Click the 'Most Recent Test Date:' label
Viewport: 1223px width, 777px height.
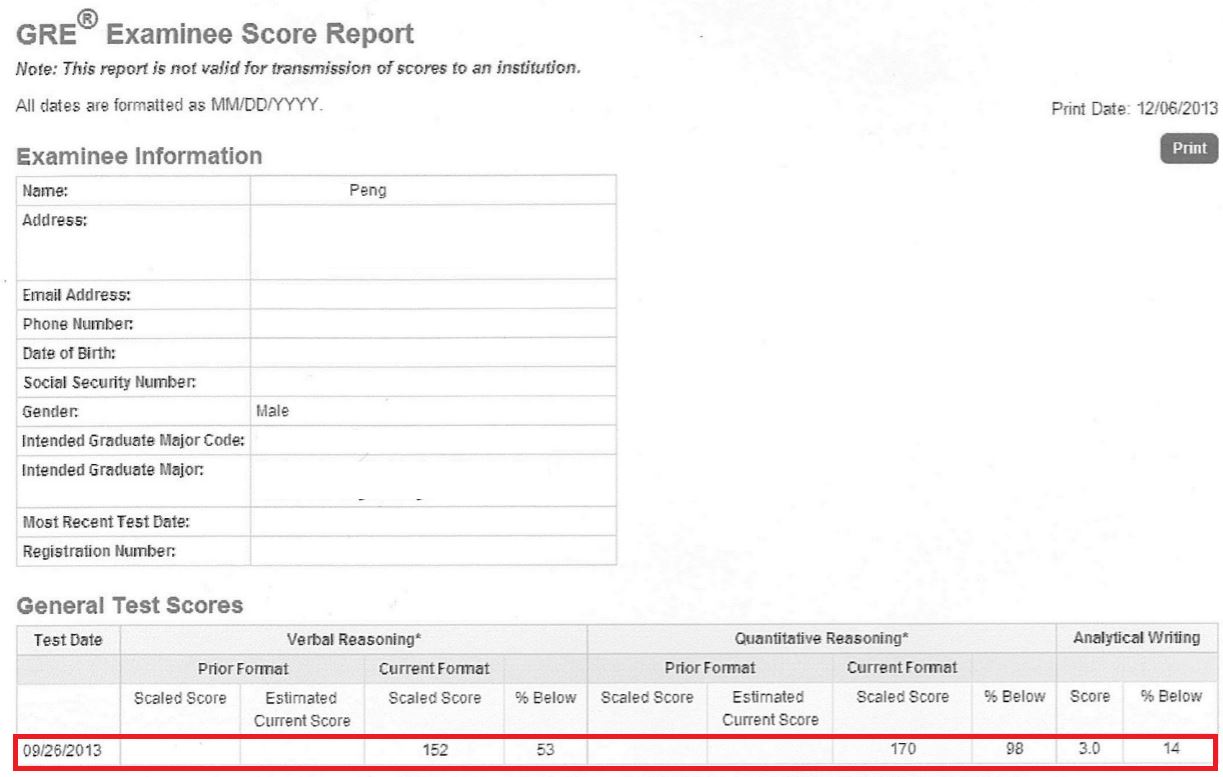tap(105, 522)
